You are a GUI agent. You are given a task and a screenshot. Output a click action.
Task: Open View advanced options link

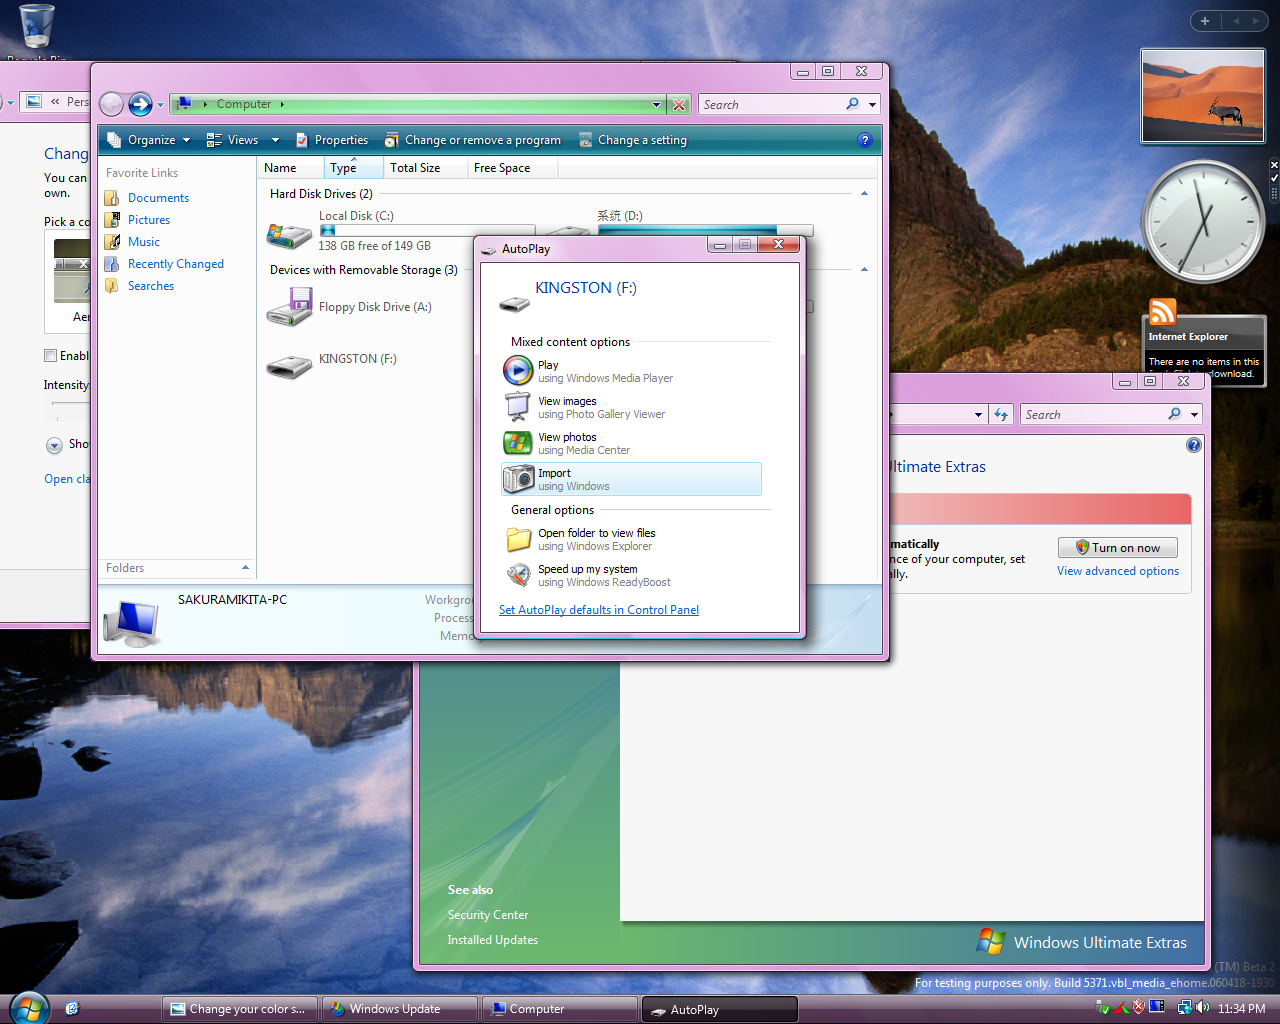coord(1118,571)
